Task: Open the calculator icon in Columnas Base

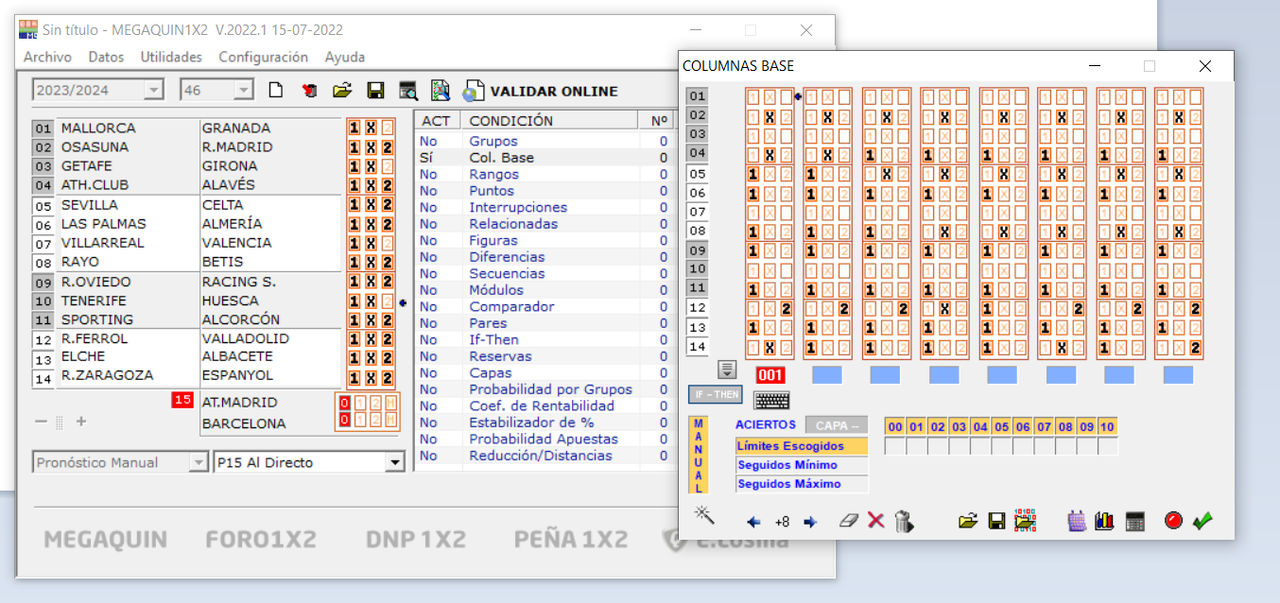Action: [1134, 521]
